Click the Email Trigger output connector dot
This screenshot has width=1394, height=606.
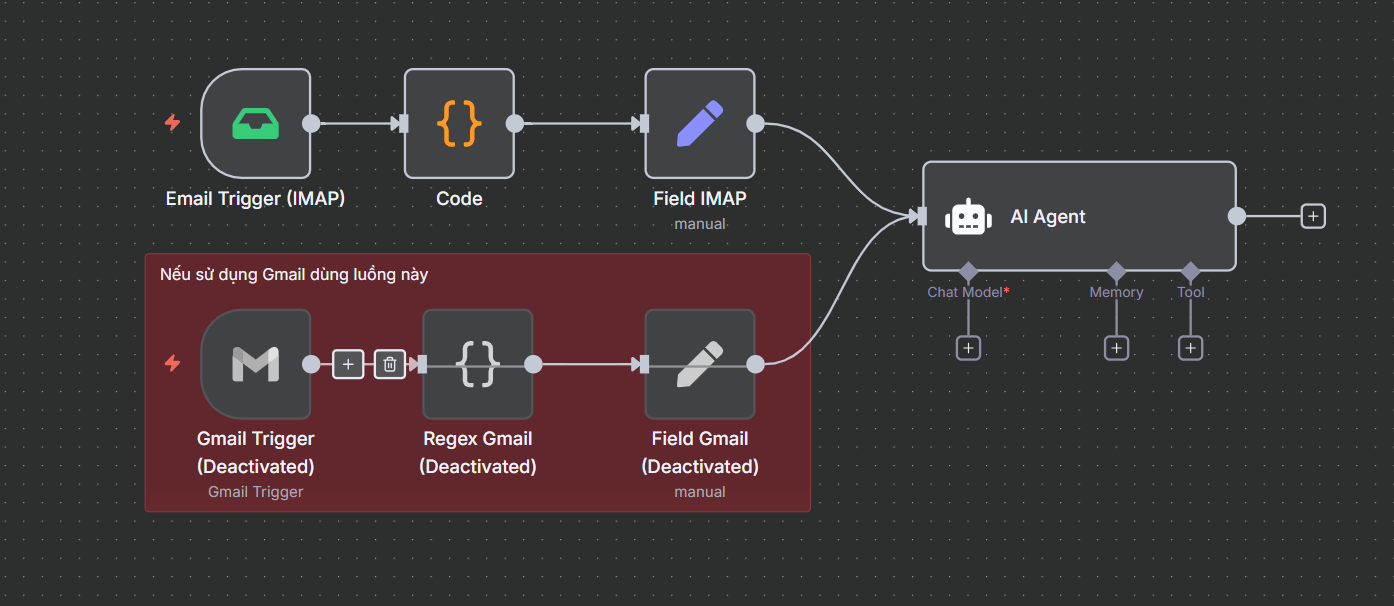311,123
